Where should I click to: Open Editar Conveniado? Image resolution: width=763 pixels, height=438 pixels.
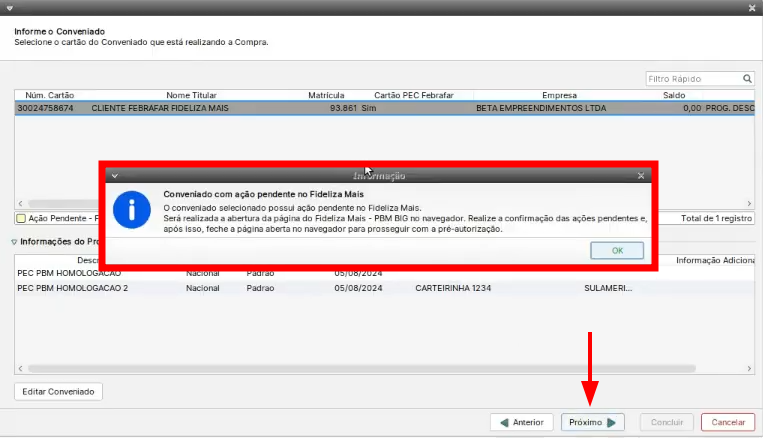coord(58,391)
